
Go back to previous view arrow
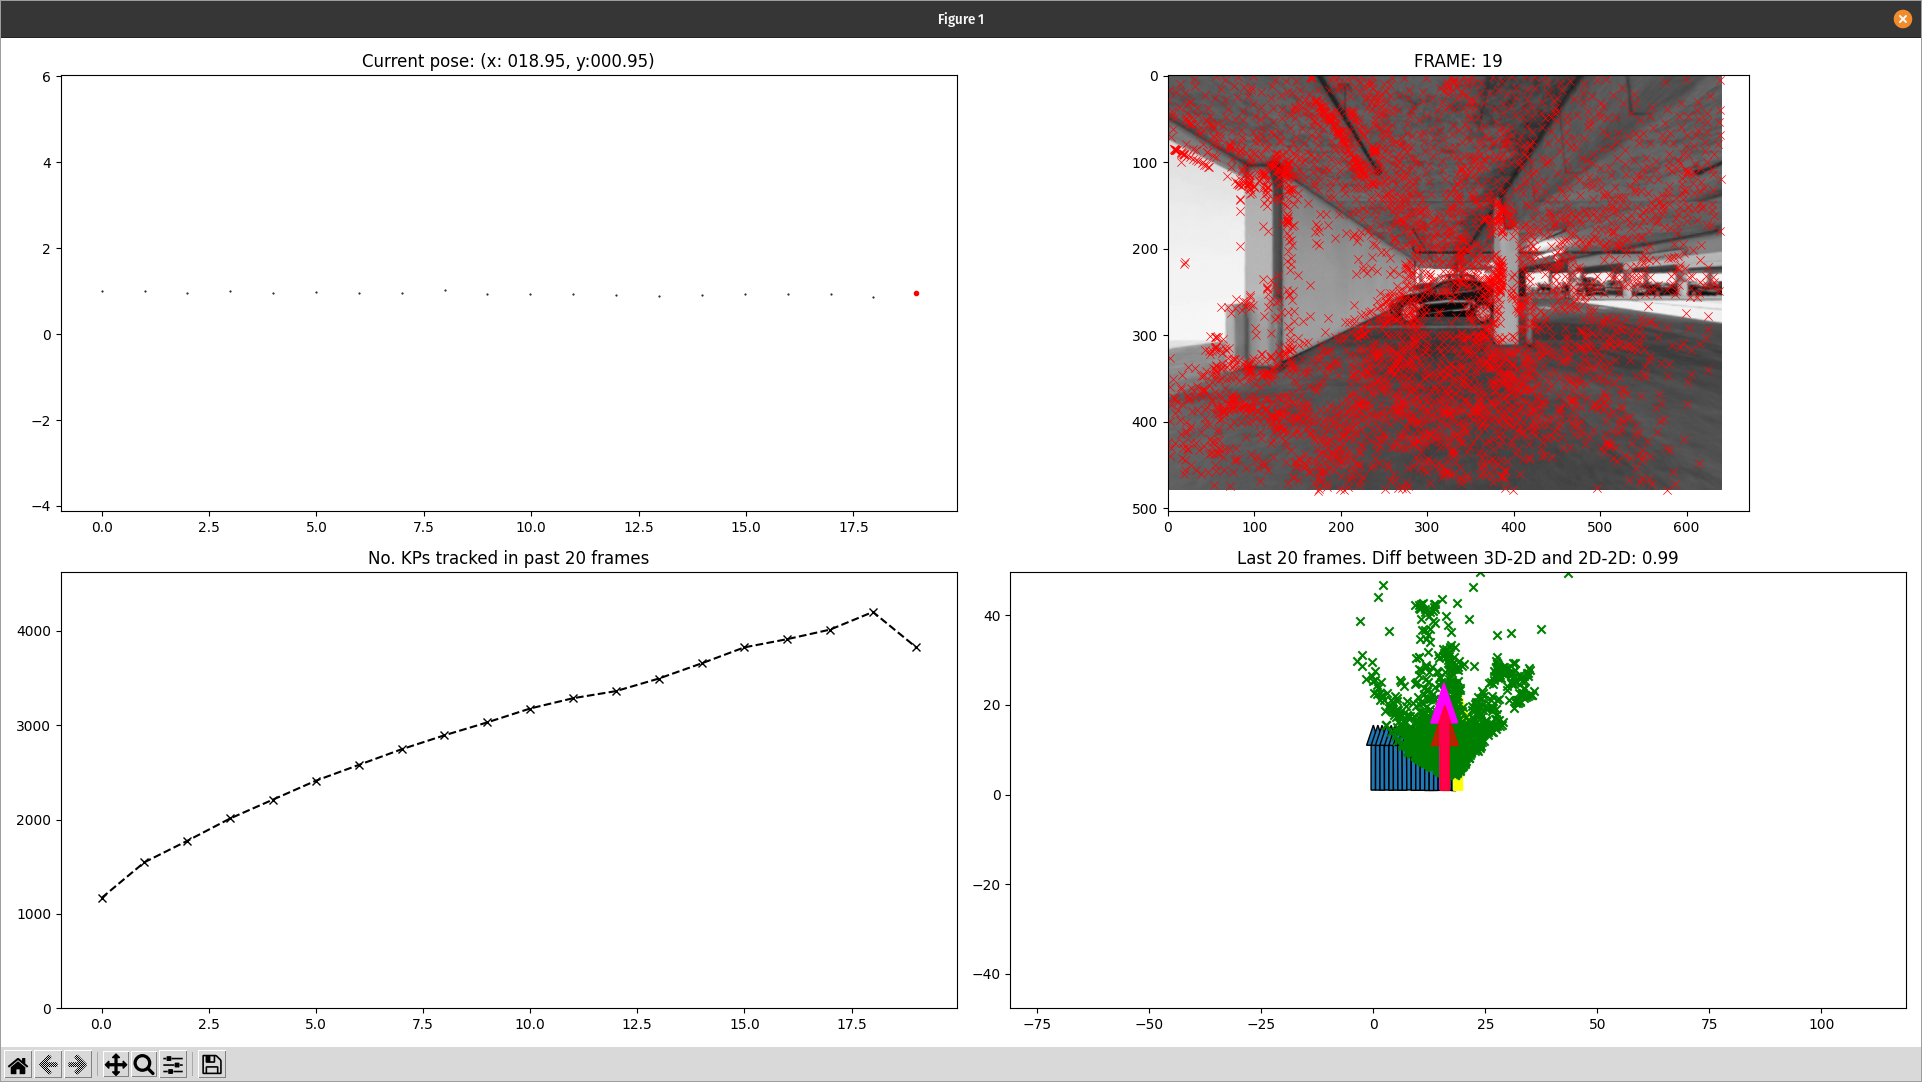coord(47,1065)
